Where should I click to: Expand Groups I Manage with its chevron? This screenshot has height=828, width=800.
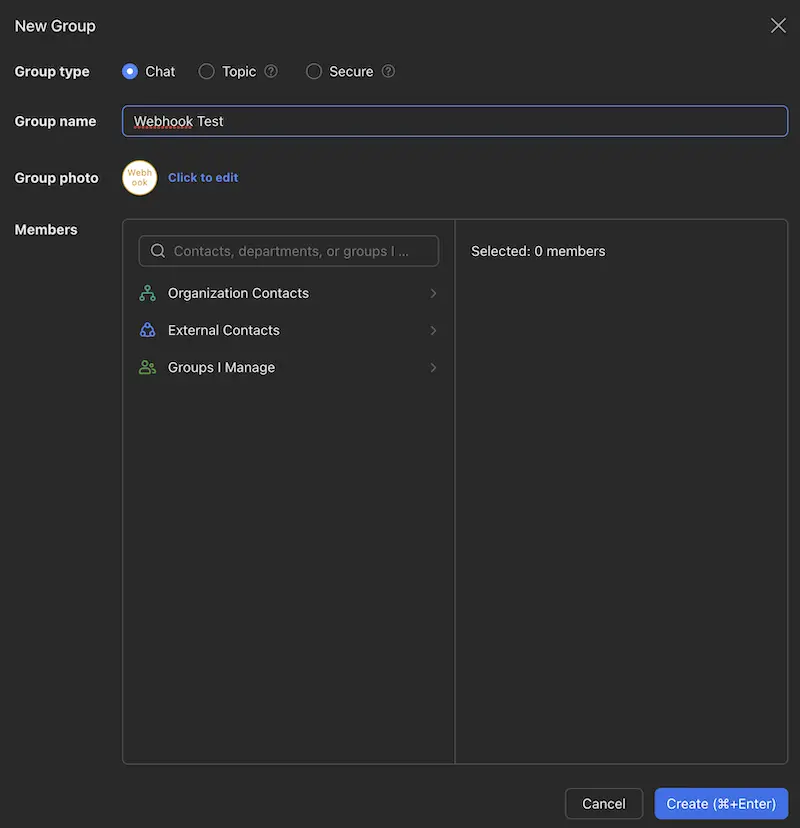tap(433, 367)
